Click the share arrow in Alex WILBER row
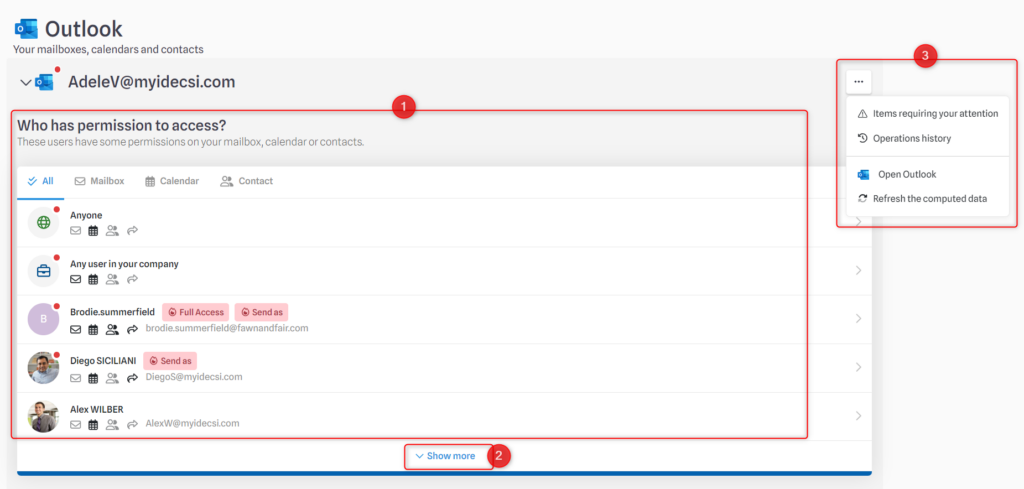Viewport: 1024px width, 489px height. (x=132, y=424)
